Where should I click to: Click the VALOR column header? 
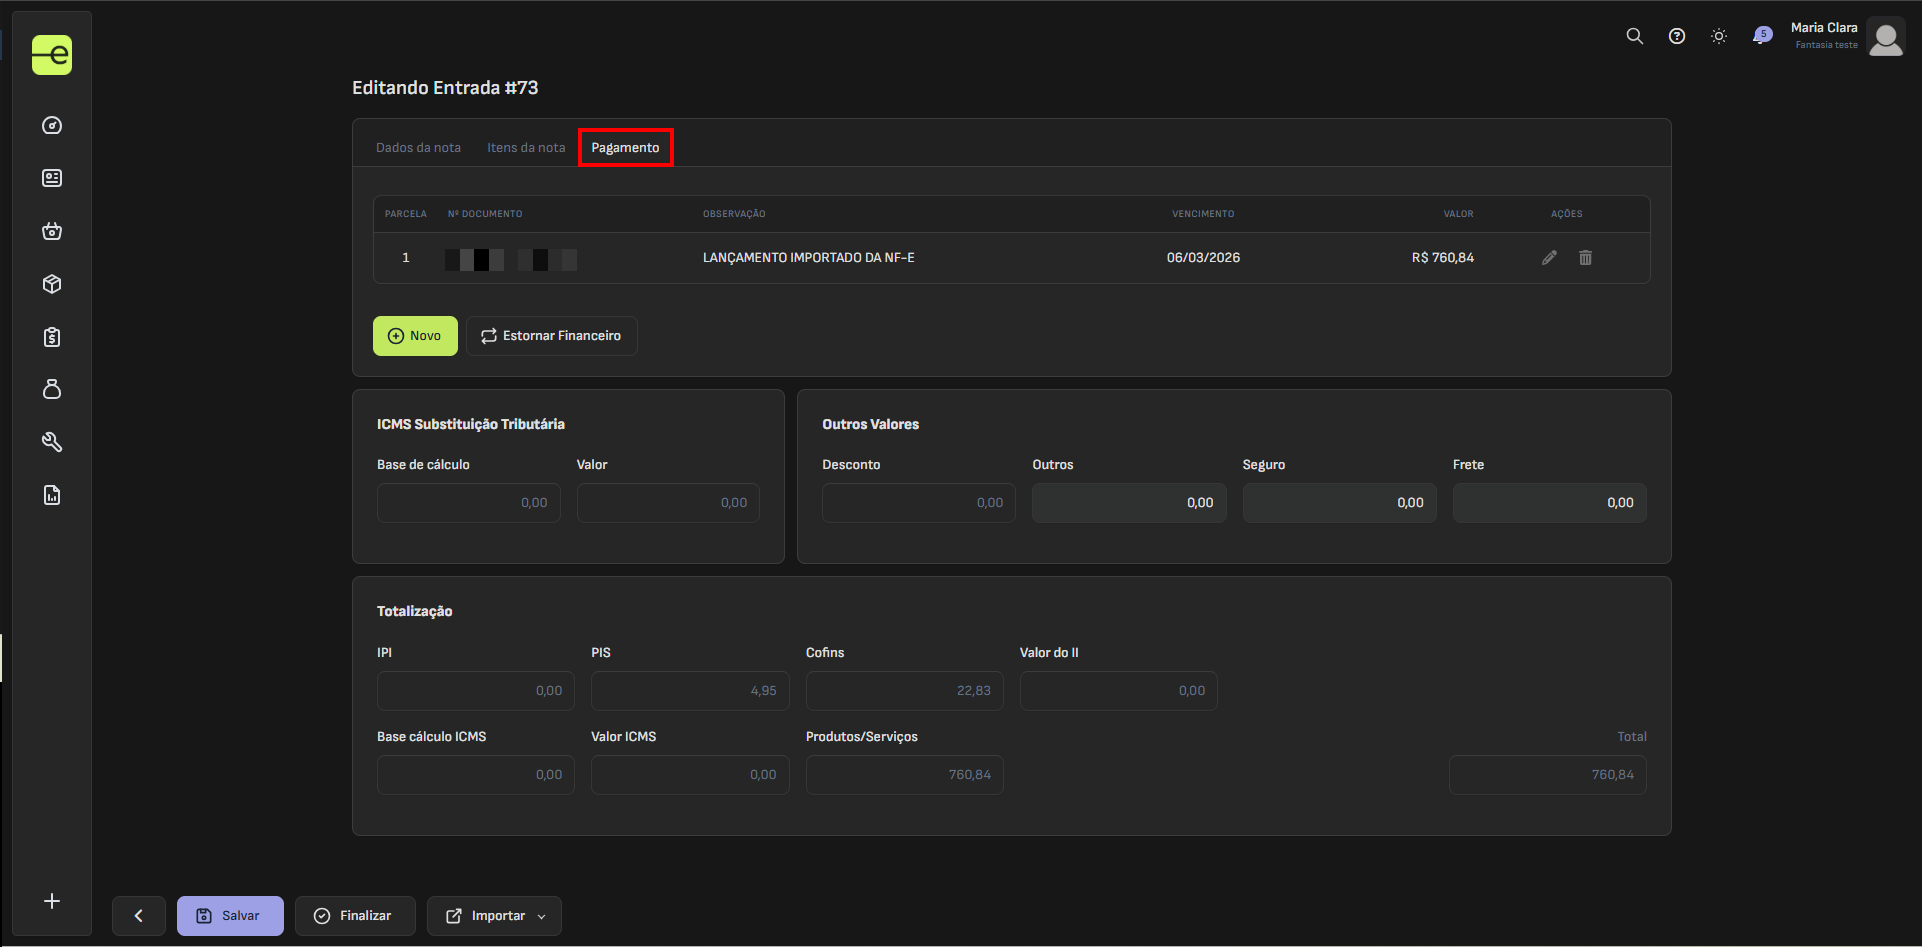tap(1458, 214)
